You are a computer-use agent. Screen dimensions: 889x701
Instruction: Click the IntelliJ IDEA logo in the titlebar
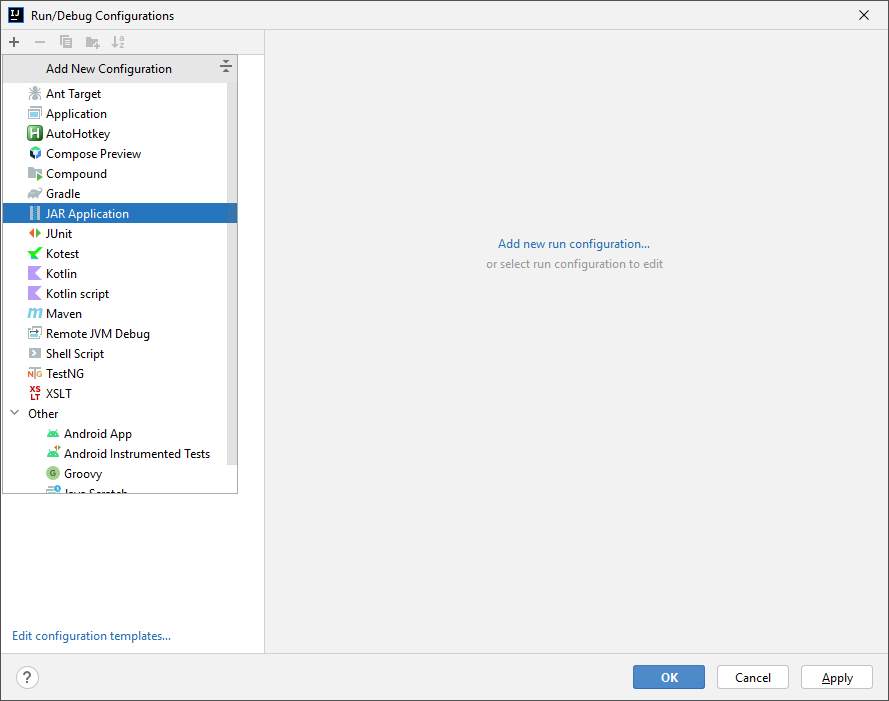14,15
